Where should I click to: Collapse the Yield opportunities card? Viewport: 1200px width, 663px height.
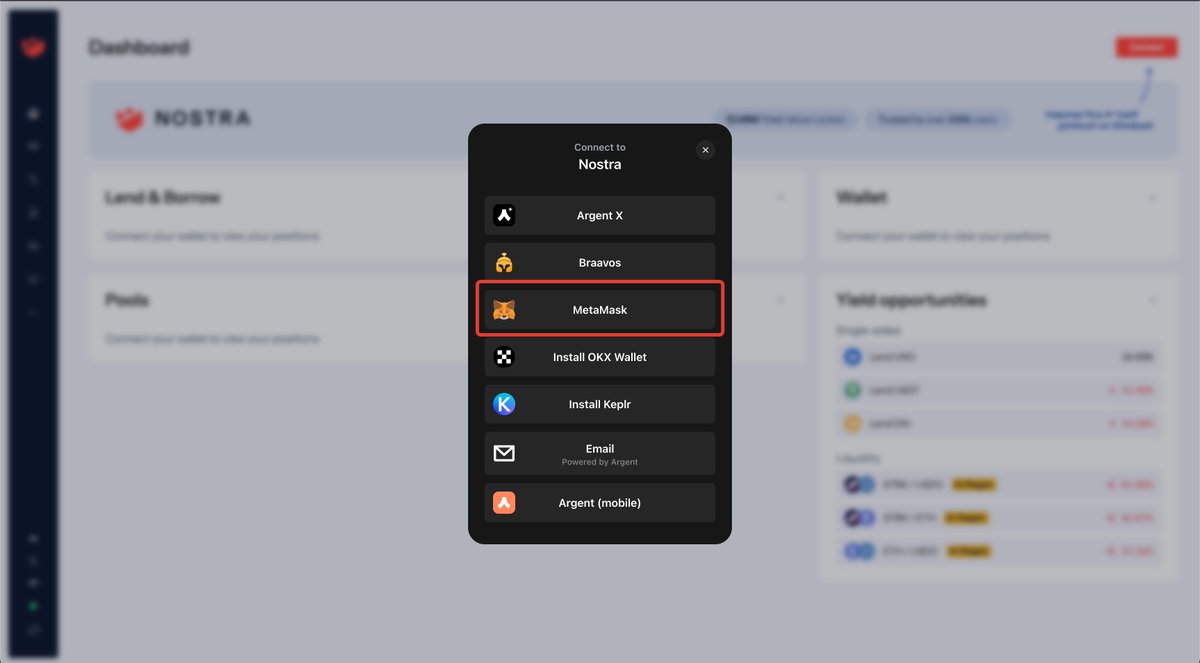tap(1152, 300)
